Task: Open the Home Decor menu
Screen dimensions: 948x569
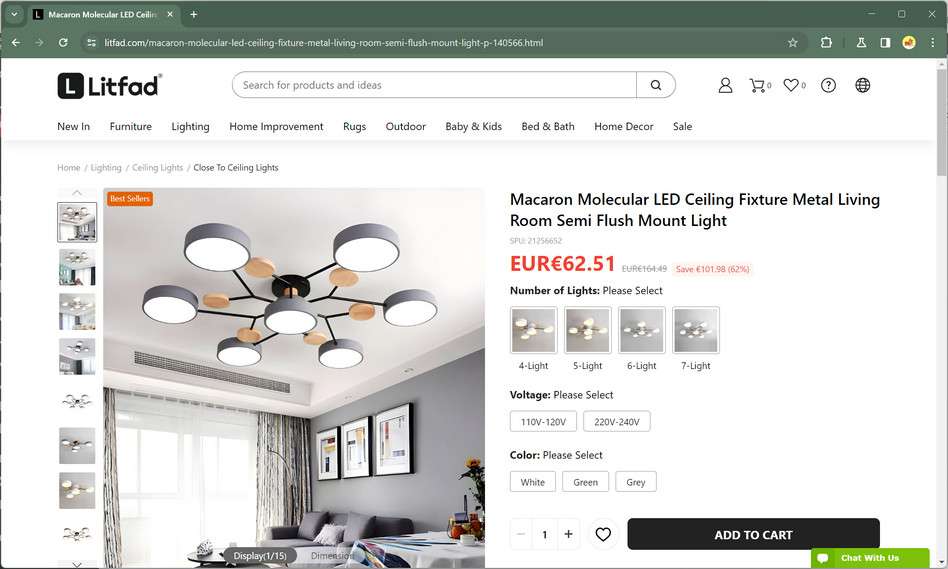Action: pyautogui.click(x=623, y=126)
